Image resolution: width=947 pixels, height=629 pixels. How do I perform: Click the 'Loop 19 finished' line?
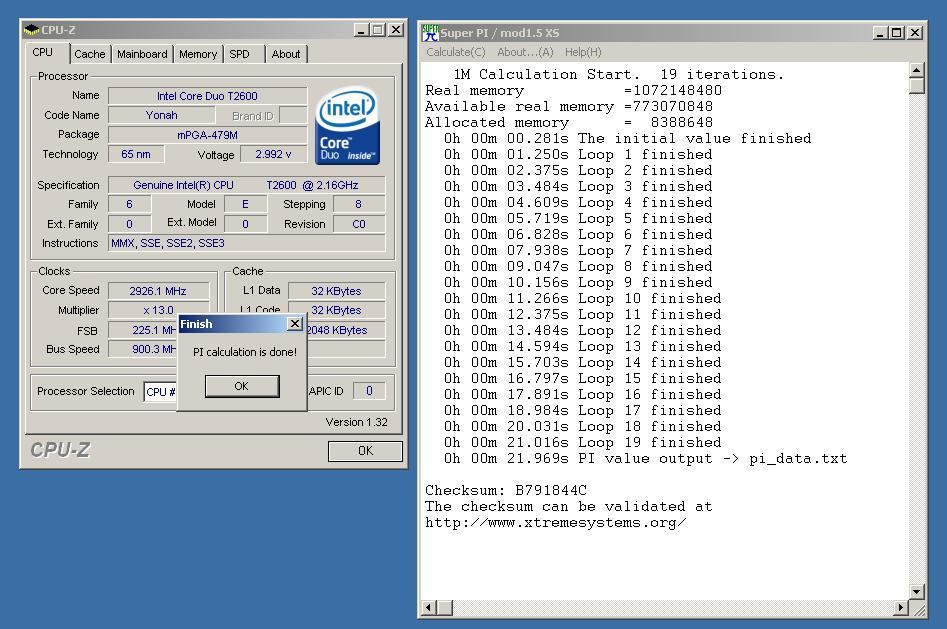pyautogui.click(x=583, y=442)
